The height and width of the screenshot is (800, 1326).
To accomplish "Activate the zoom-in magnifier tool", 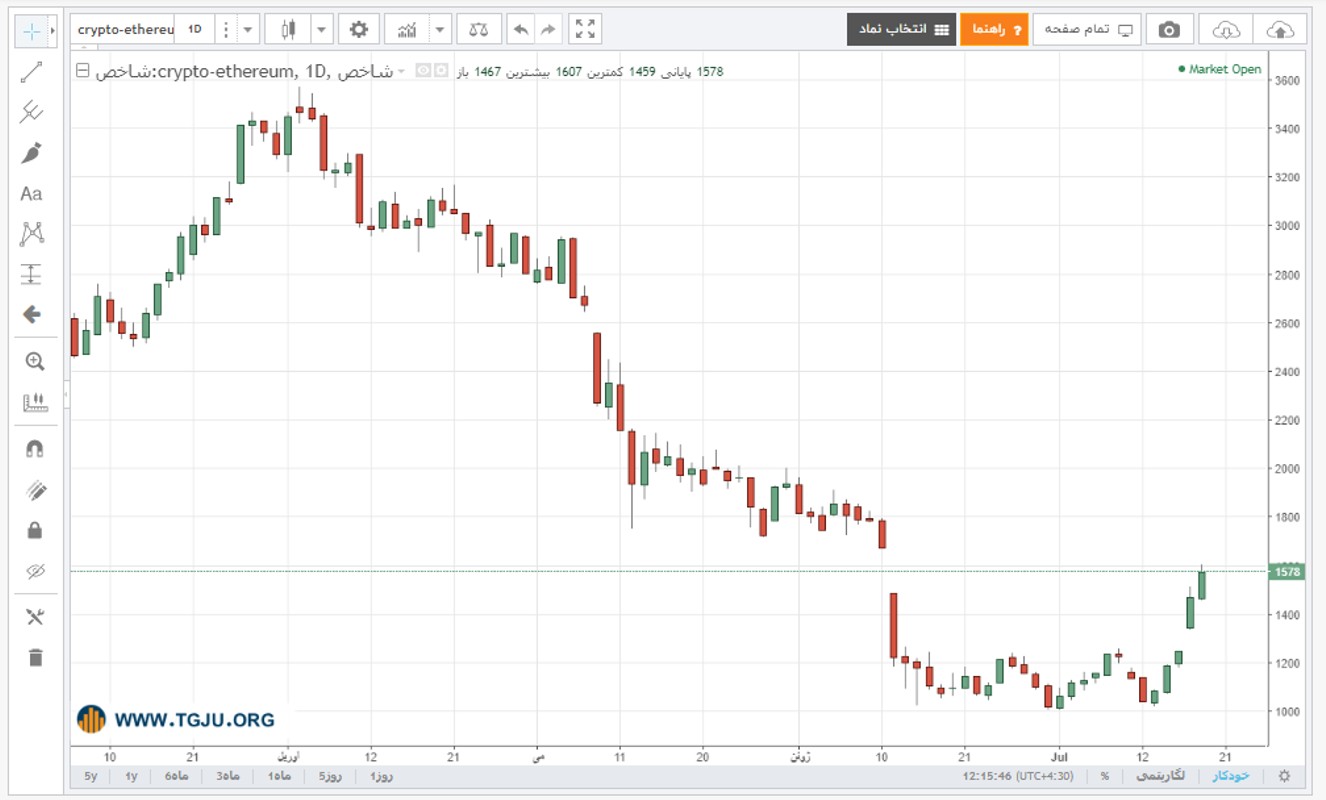I will tap(35, 361).
